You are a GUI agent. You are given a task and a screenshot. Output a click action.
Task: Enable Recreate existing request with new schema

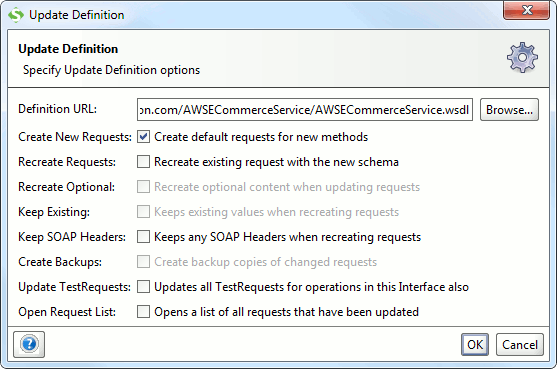[x=144, y=162]
